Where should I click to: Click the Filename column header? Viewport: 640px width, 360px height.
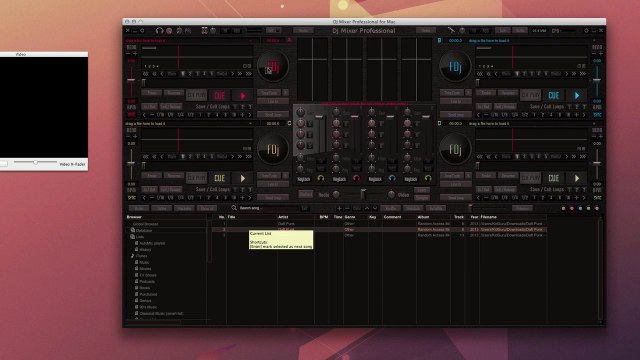(488, 217)
